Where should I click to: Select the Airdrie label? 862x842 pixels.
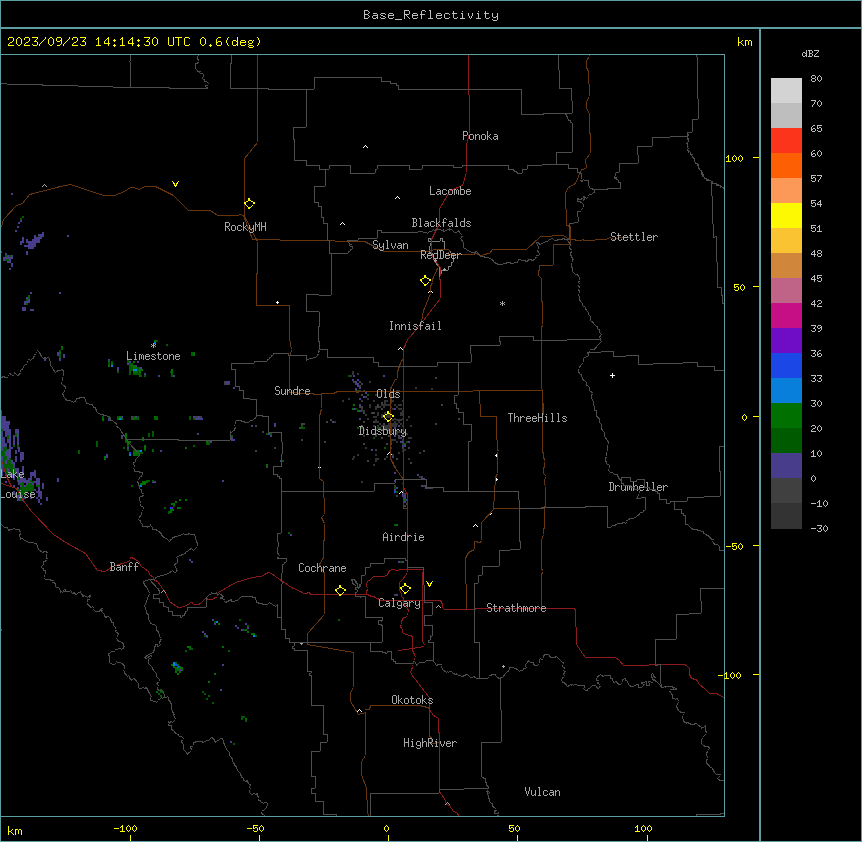click(404, 537)
